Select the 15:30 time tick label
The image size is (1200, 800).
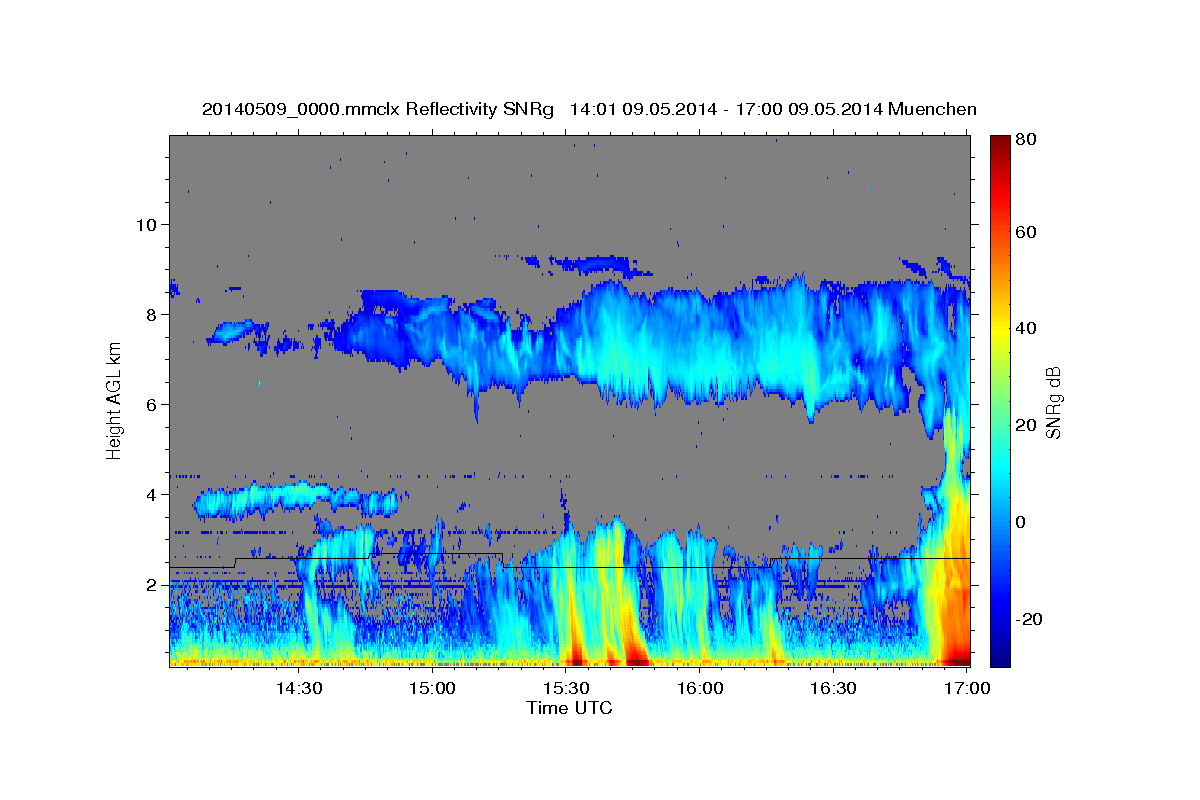pos(567,688)
